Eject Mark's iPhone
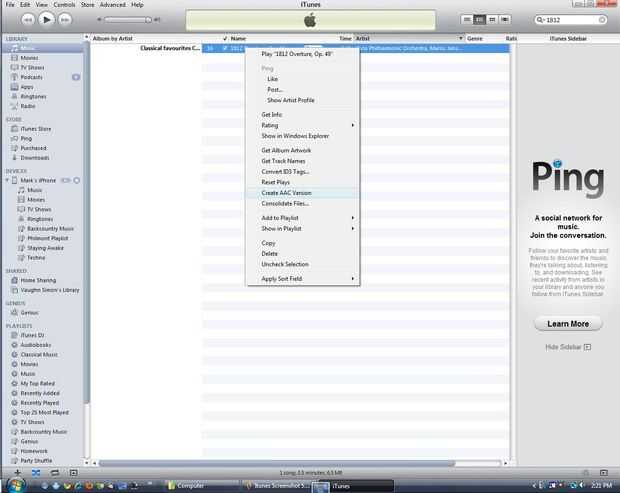This screenshot has width=620, height=493. click(77, 180)
